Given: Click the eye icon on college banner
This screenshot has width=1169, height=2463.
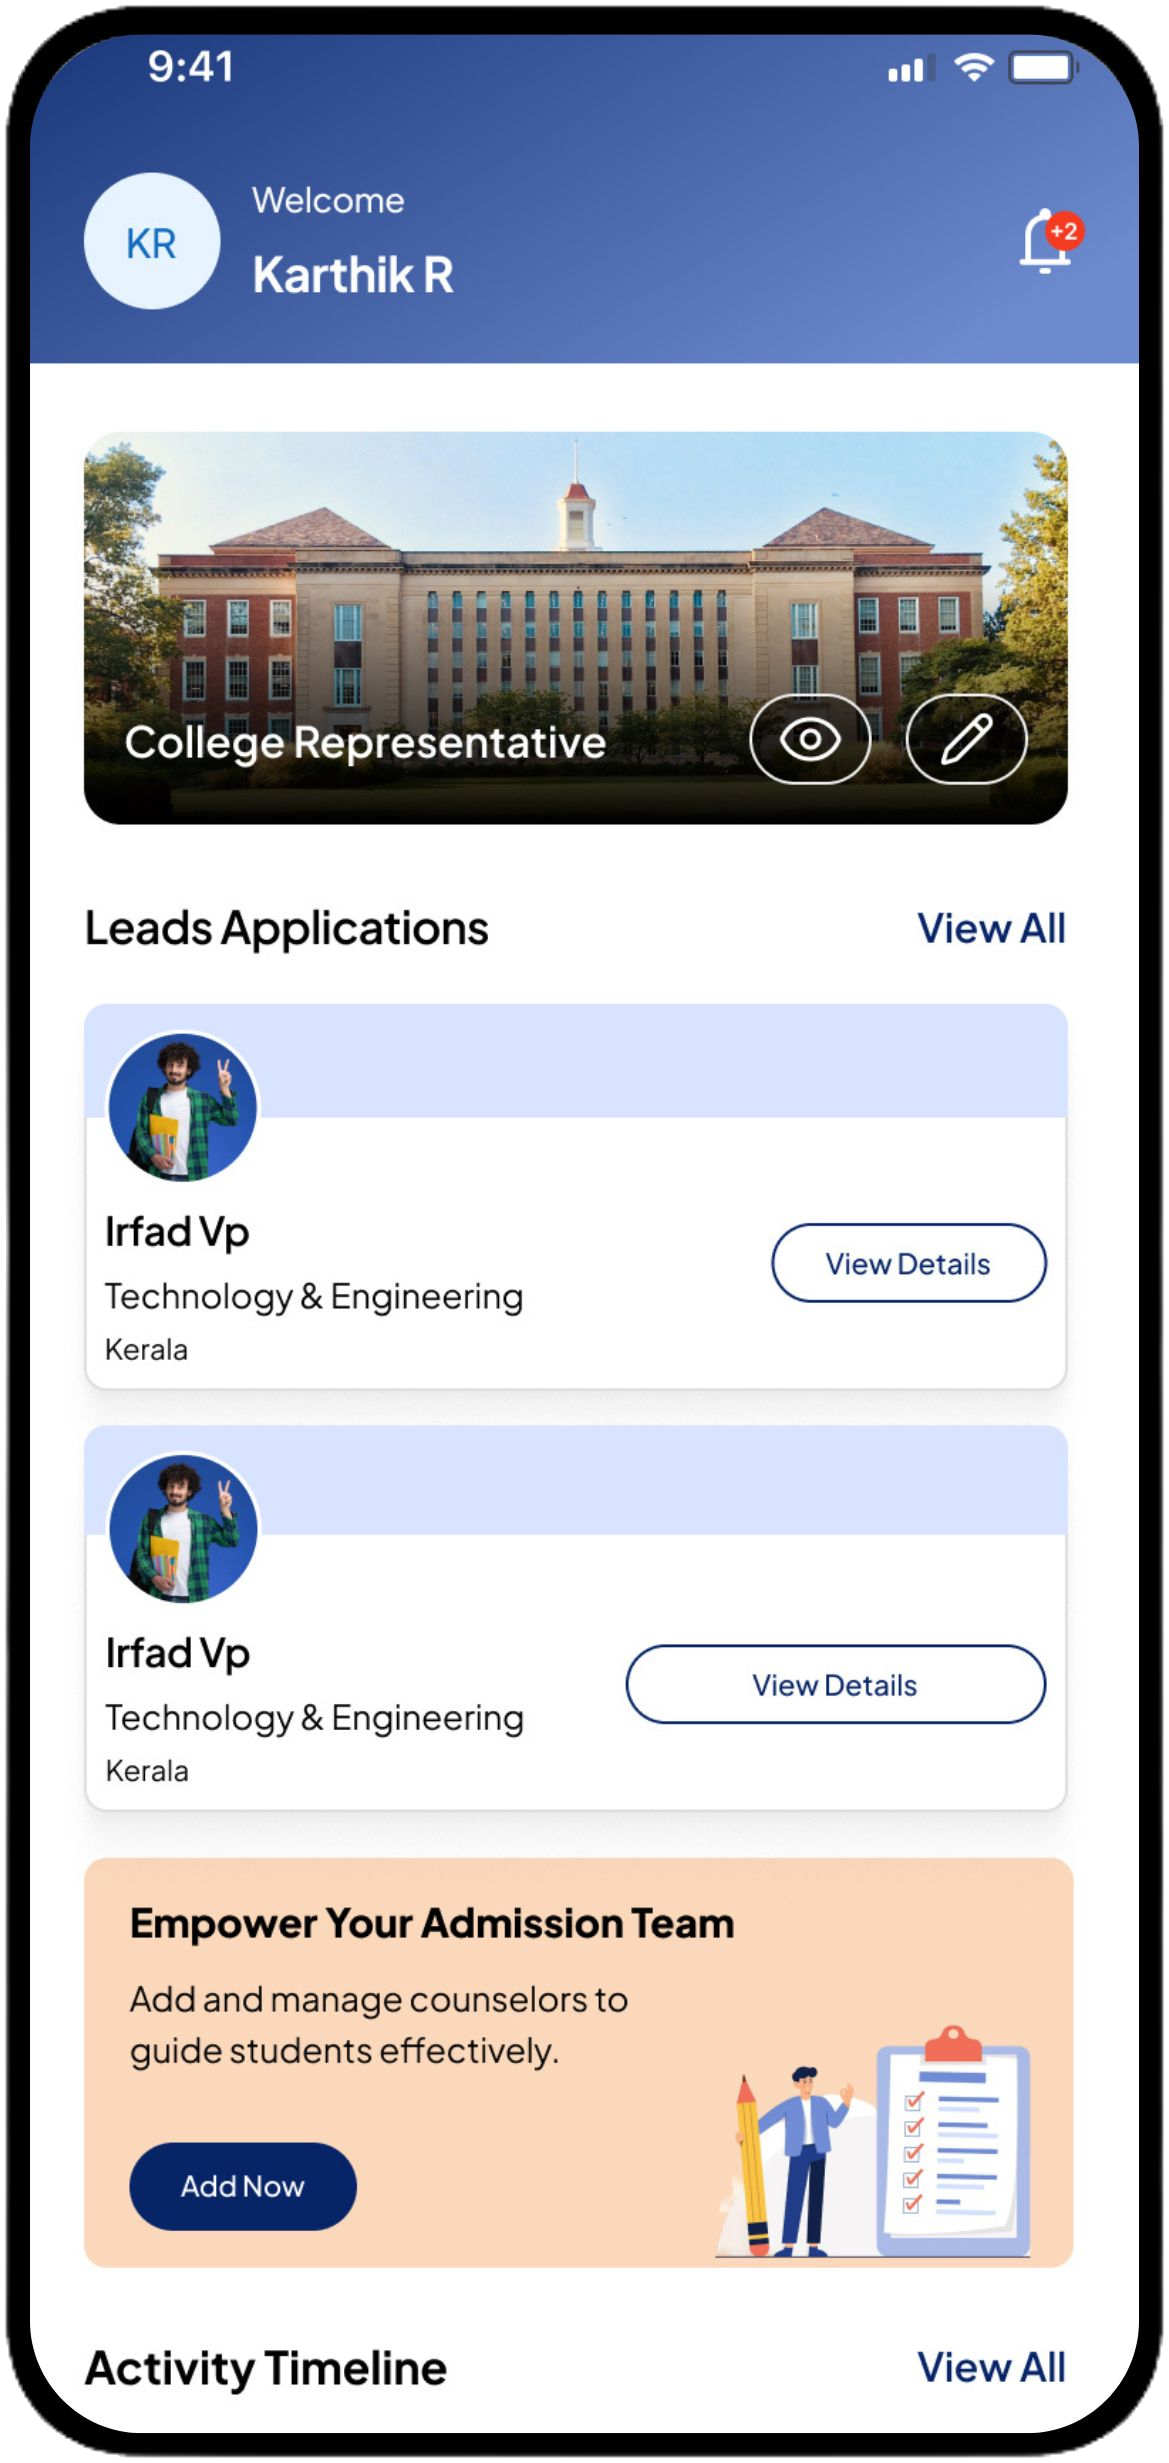Looking at the screenshot, I should 810,740.
